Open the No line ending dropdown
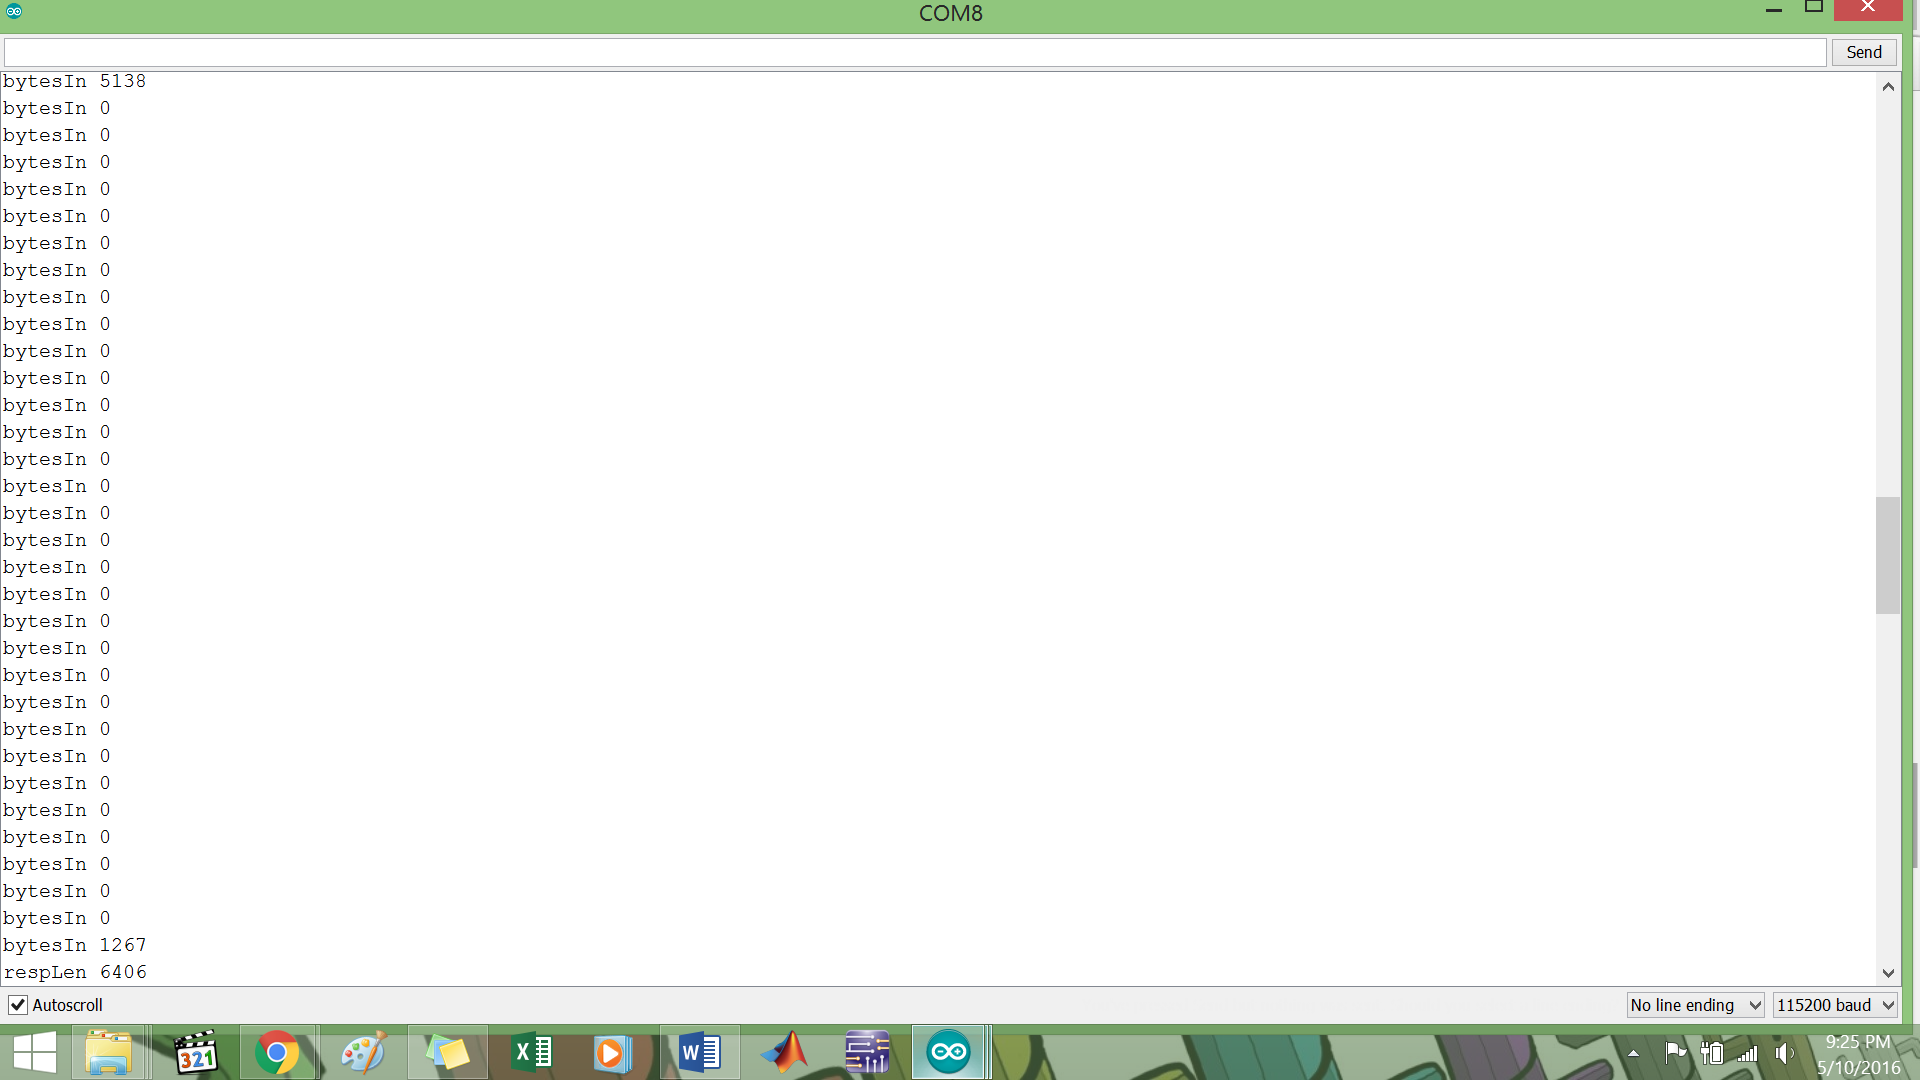This screenshot has height=1080, width=1920. (1696, 1005)
